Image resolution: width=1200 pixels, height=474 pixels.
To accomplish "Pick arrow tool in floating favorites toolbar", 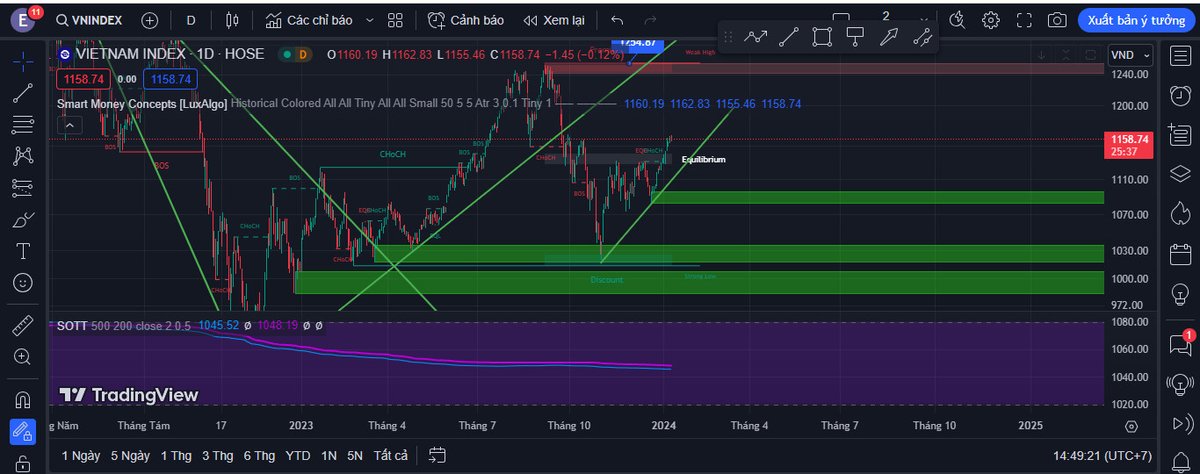I will tap(888, 37).
